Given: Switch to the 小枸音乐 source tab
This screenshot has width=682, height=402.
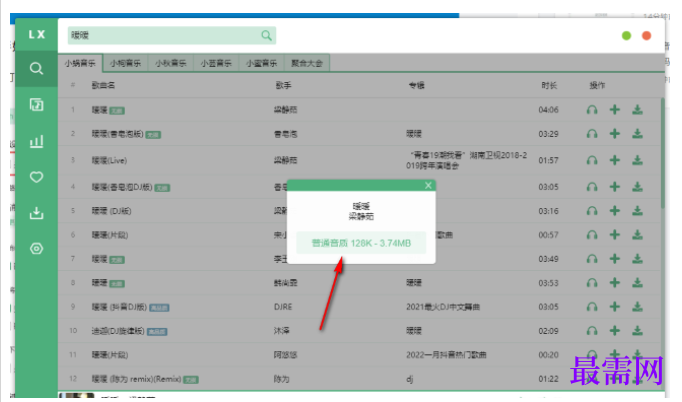Looking at the screenshot, I should [x=125, y=64].
